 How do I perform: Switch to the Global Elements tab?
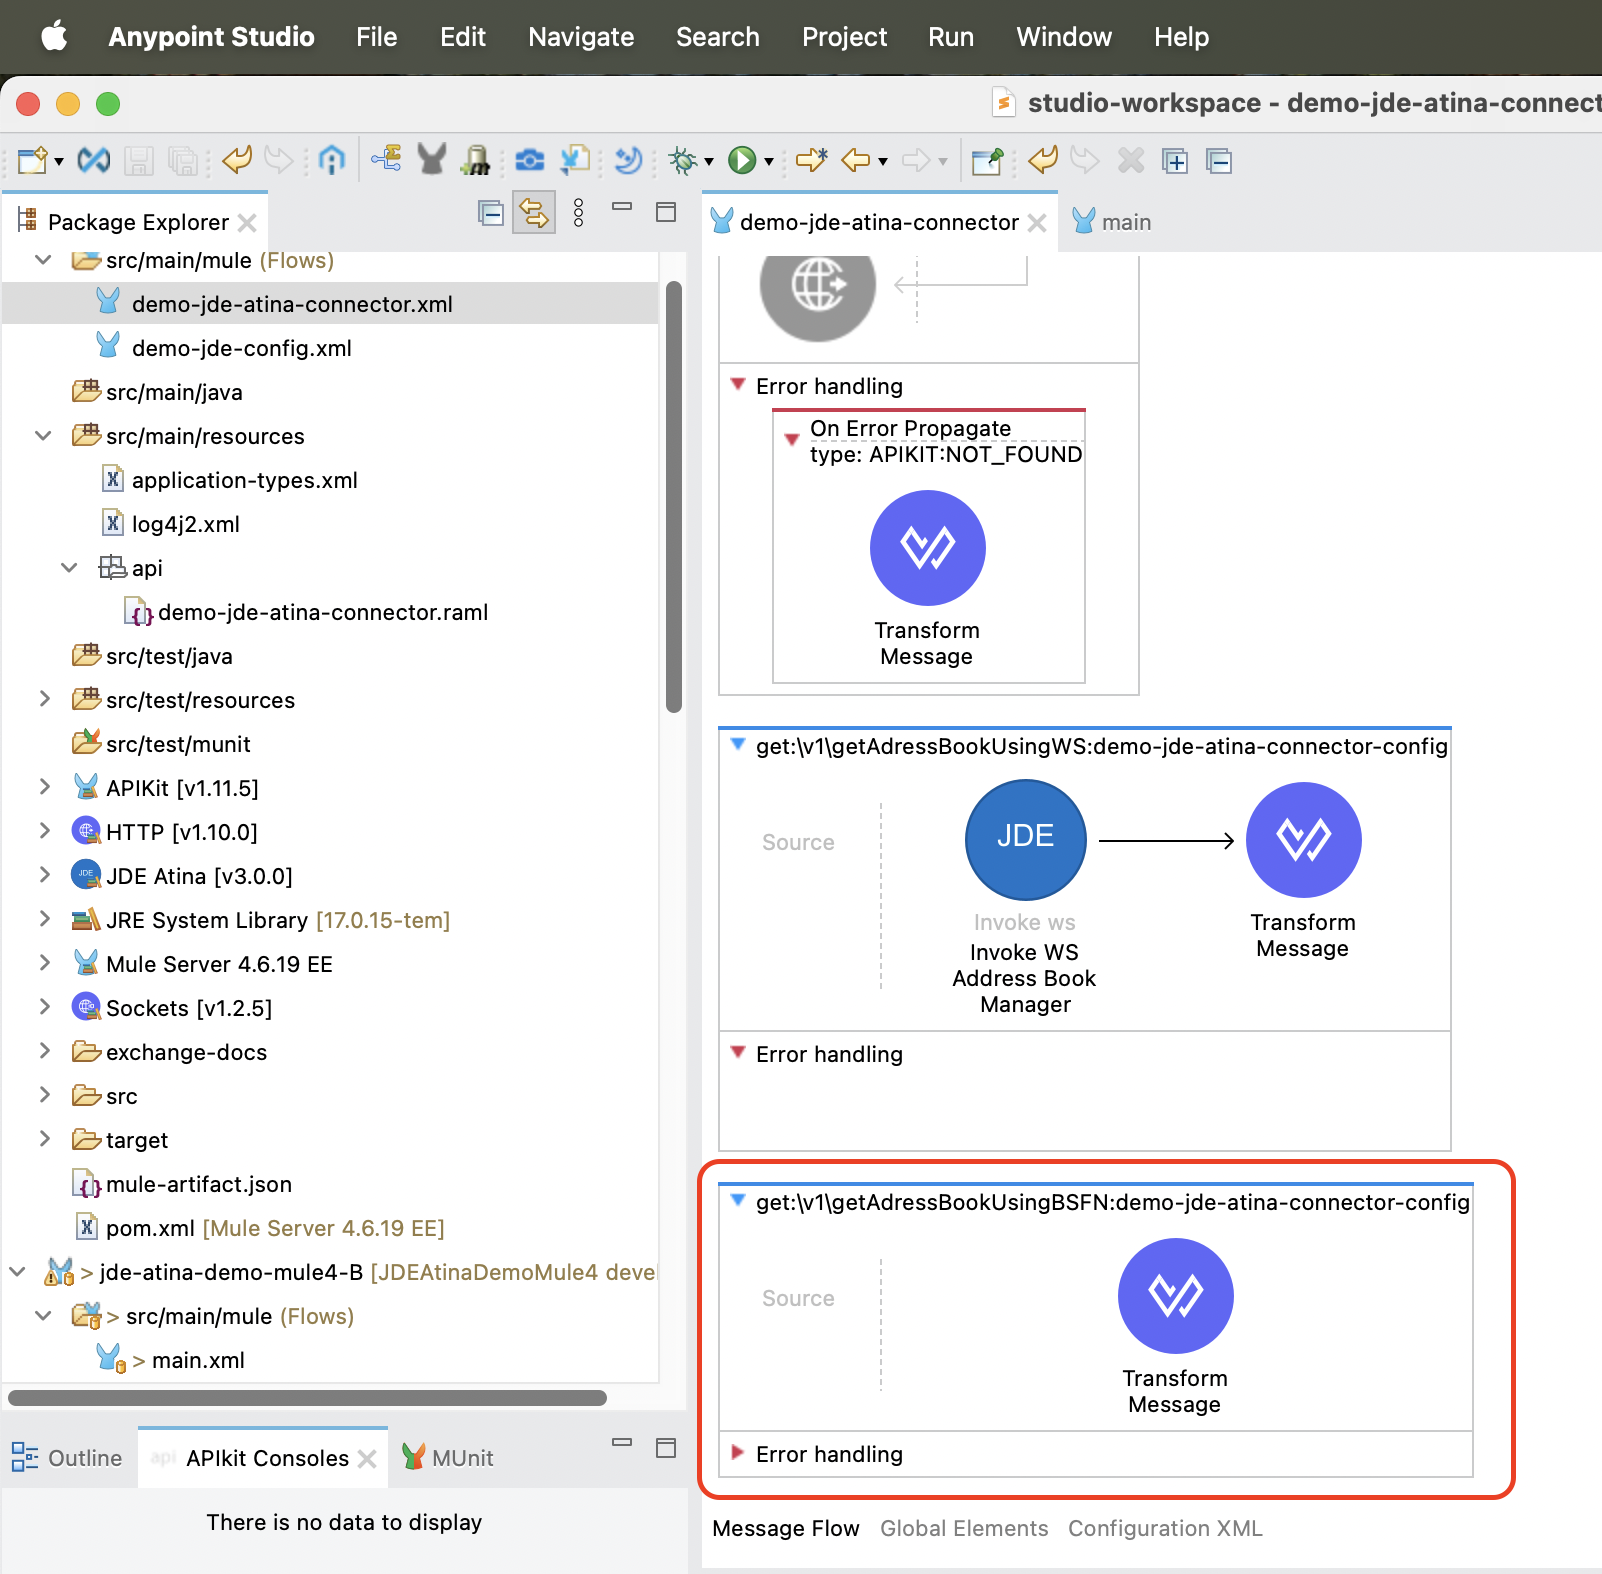tap(963, 1528)
